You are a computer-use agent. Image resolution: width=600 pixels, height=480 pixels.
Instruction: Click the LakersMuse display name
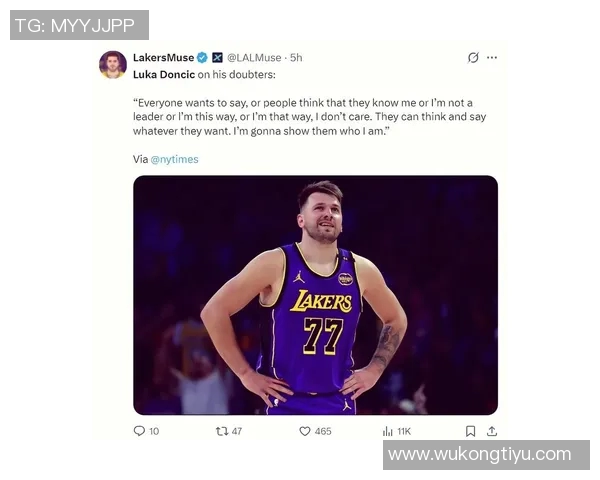(x=163, y=58)
